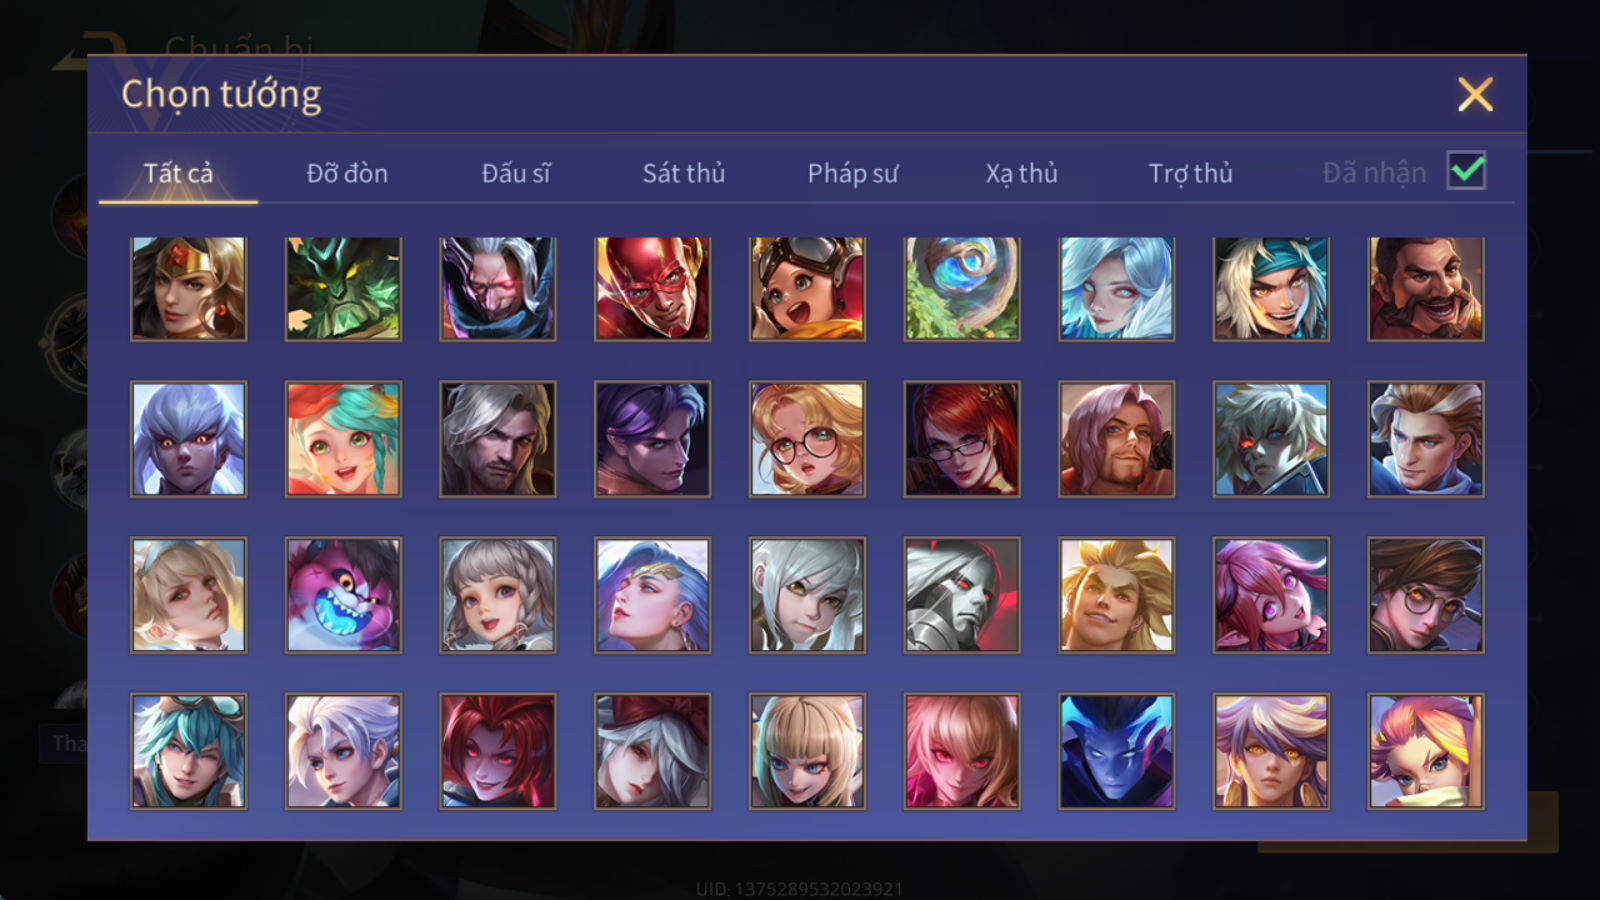This screenshot has height=900, width=1600.
Task: Select the goggles-wearing pilot girl hero
Action: click(807, 289)
